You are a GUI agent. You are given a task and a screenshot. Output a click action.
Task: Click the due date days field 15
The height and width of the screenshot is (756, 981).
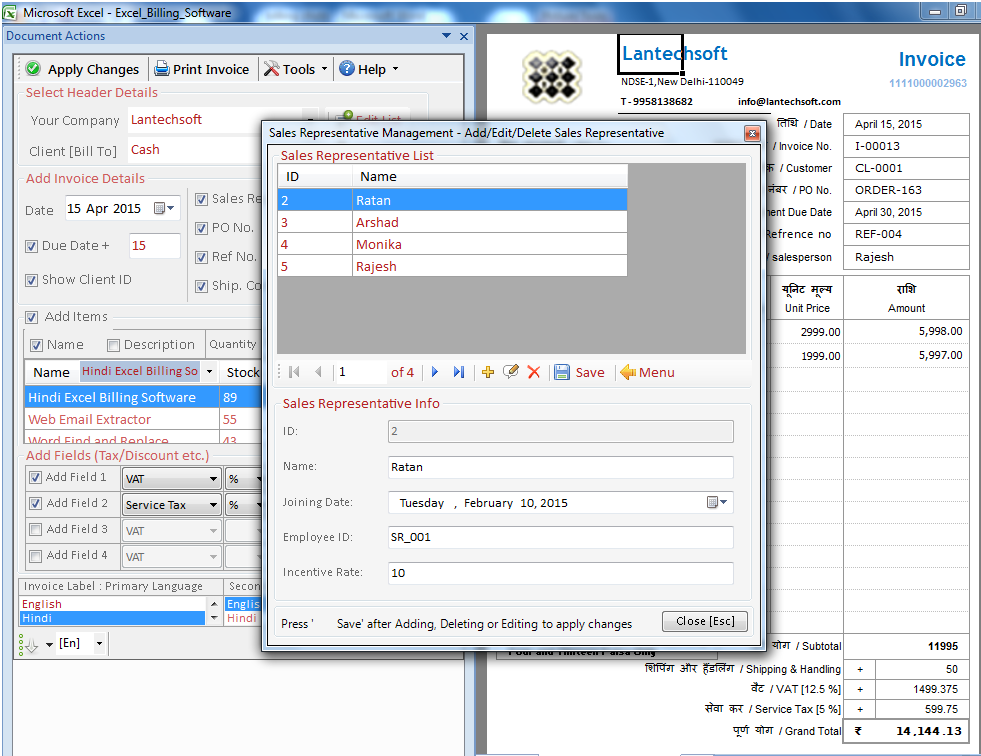click(155, 245)
